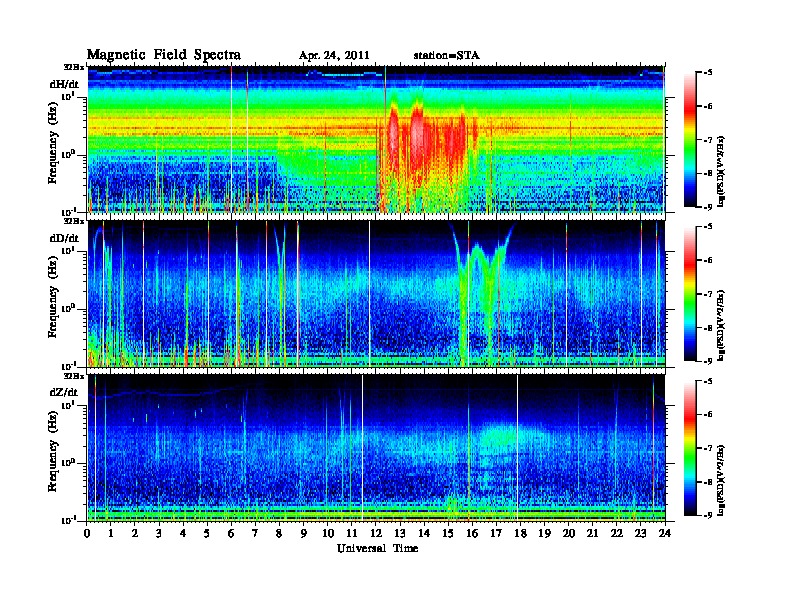Image resolution: width=792 pixels, height=612 pixels.
Task: Click the dD/dt spectrogram color bar
Action: click(x=690, y=294)
